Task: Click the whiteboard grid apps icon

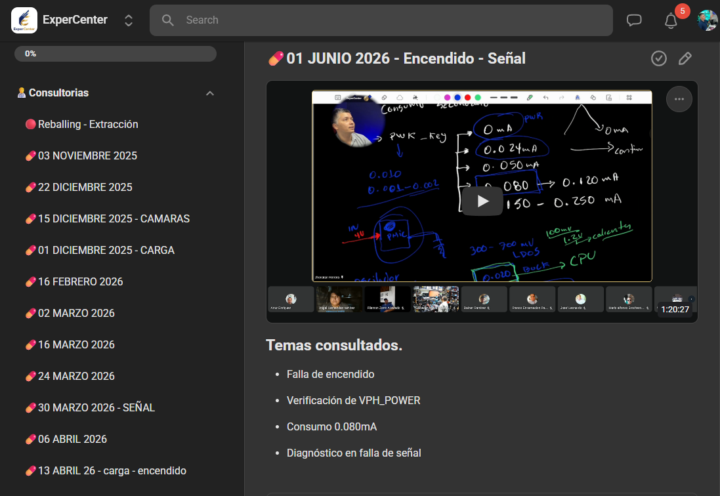Action: point(629,97)
